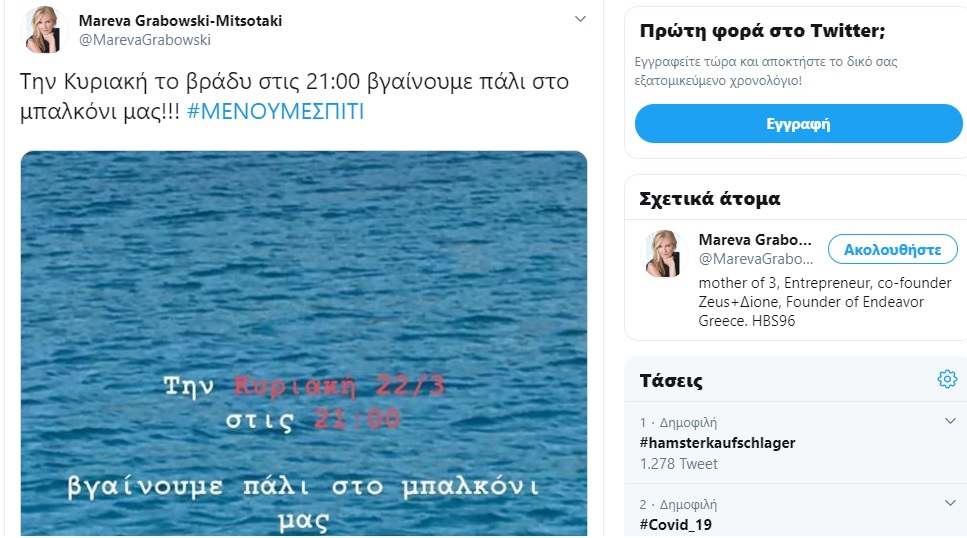Click the Mareva Grabo... name in related people

click(x=755, y=239)
